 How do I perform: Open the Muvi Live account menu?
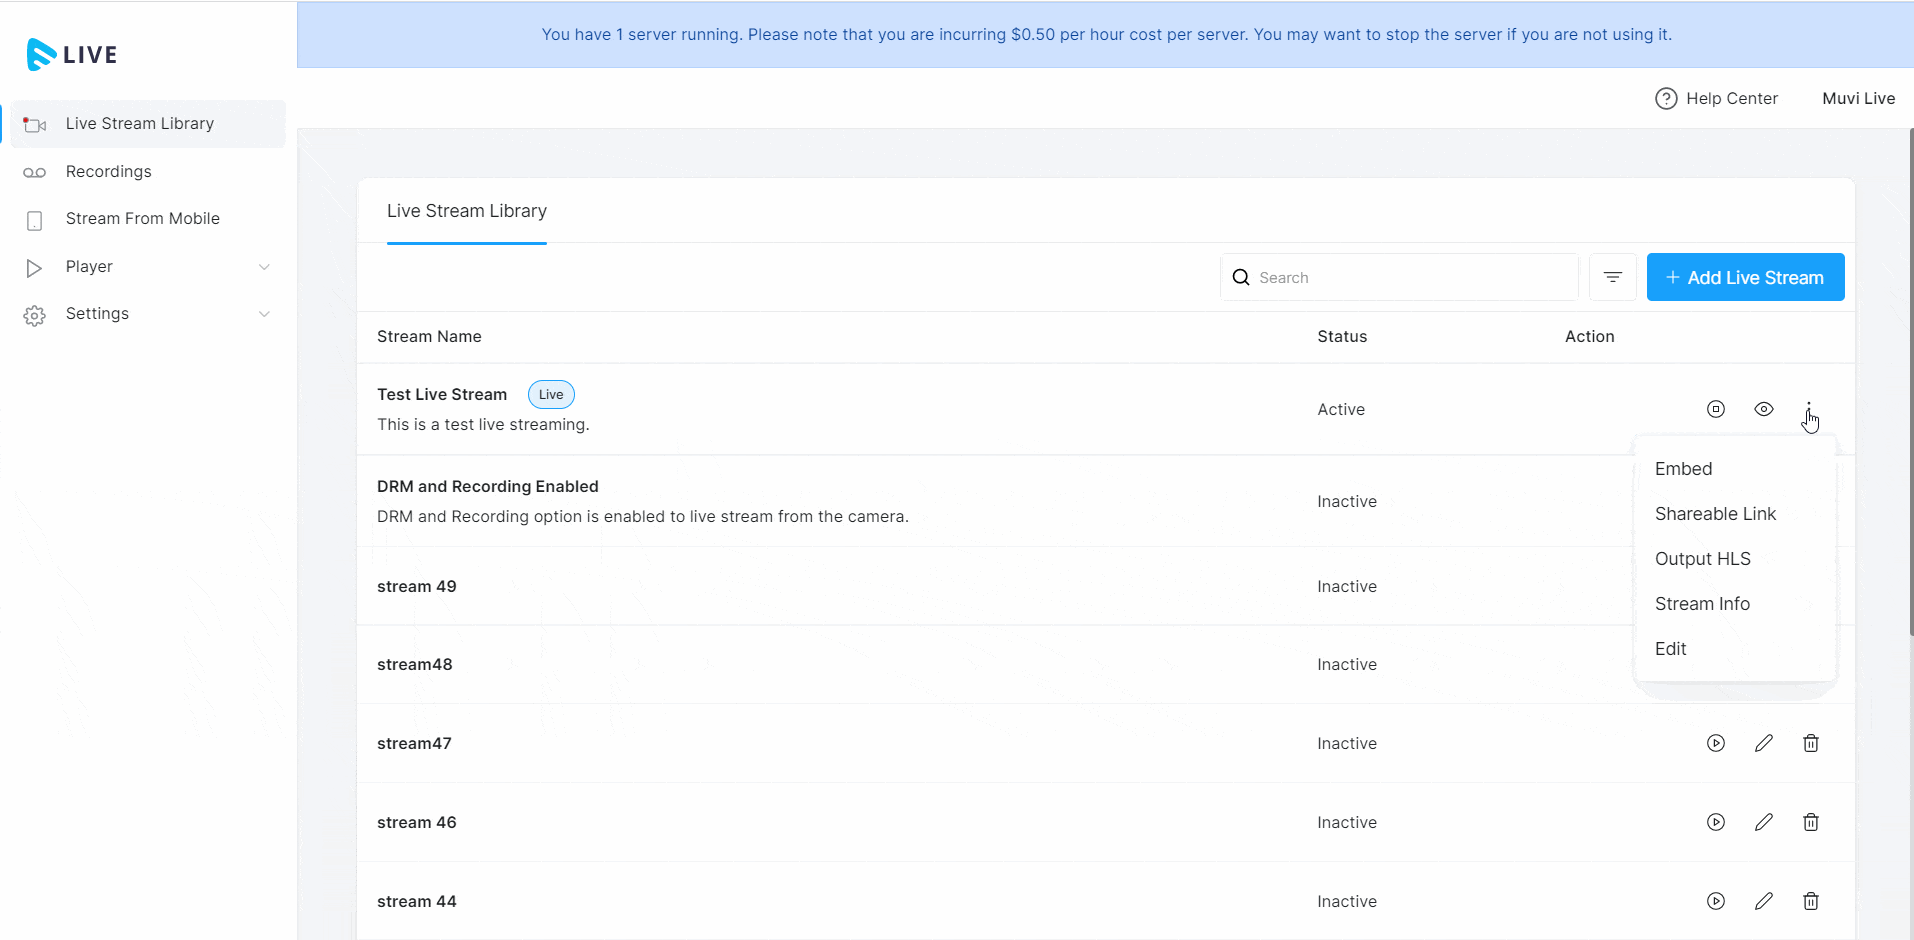pos(1858,98)
